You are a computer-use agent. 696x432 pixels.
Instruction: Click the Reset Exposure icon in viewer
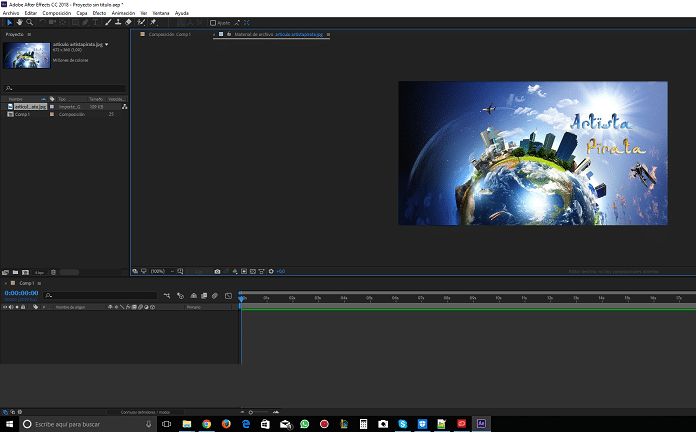coord(271,271)
